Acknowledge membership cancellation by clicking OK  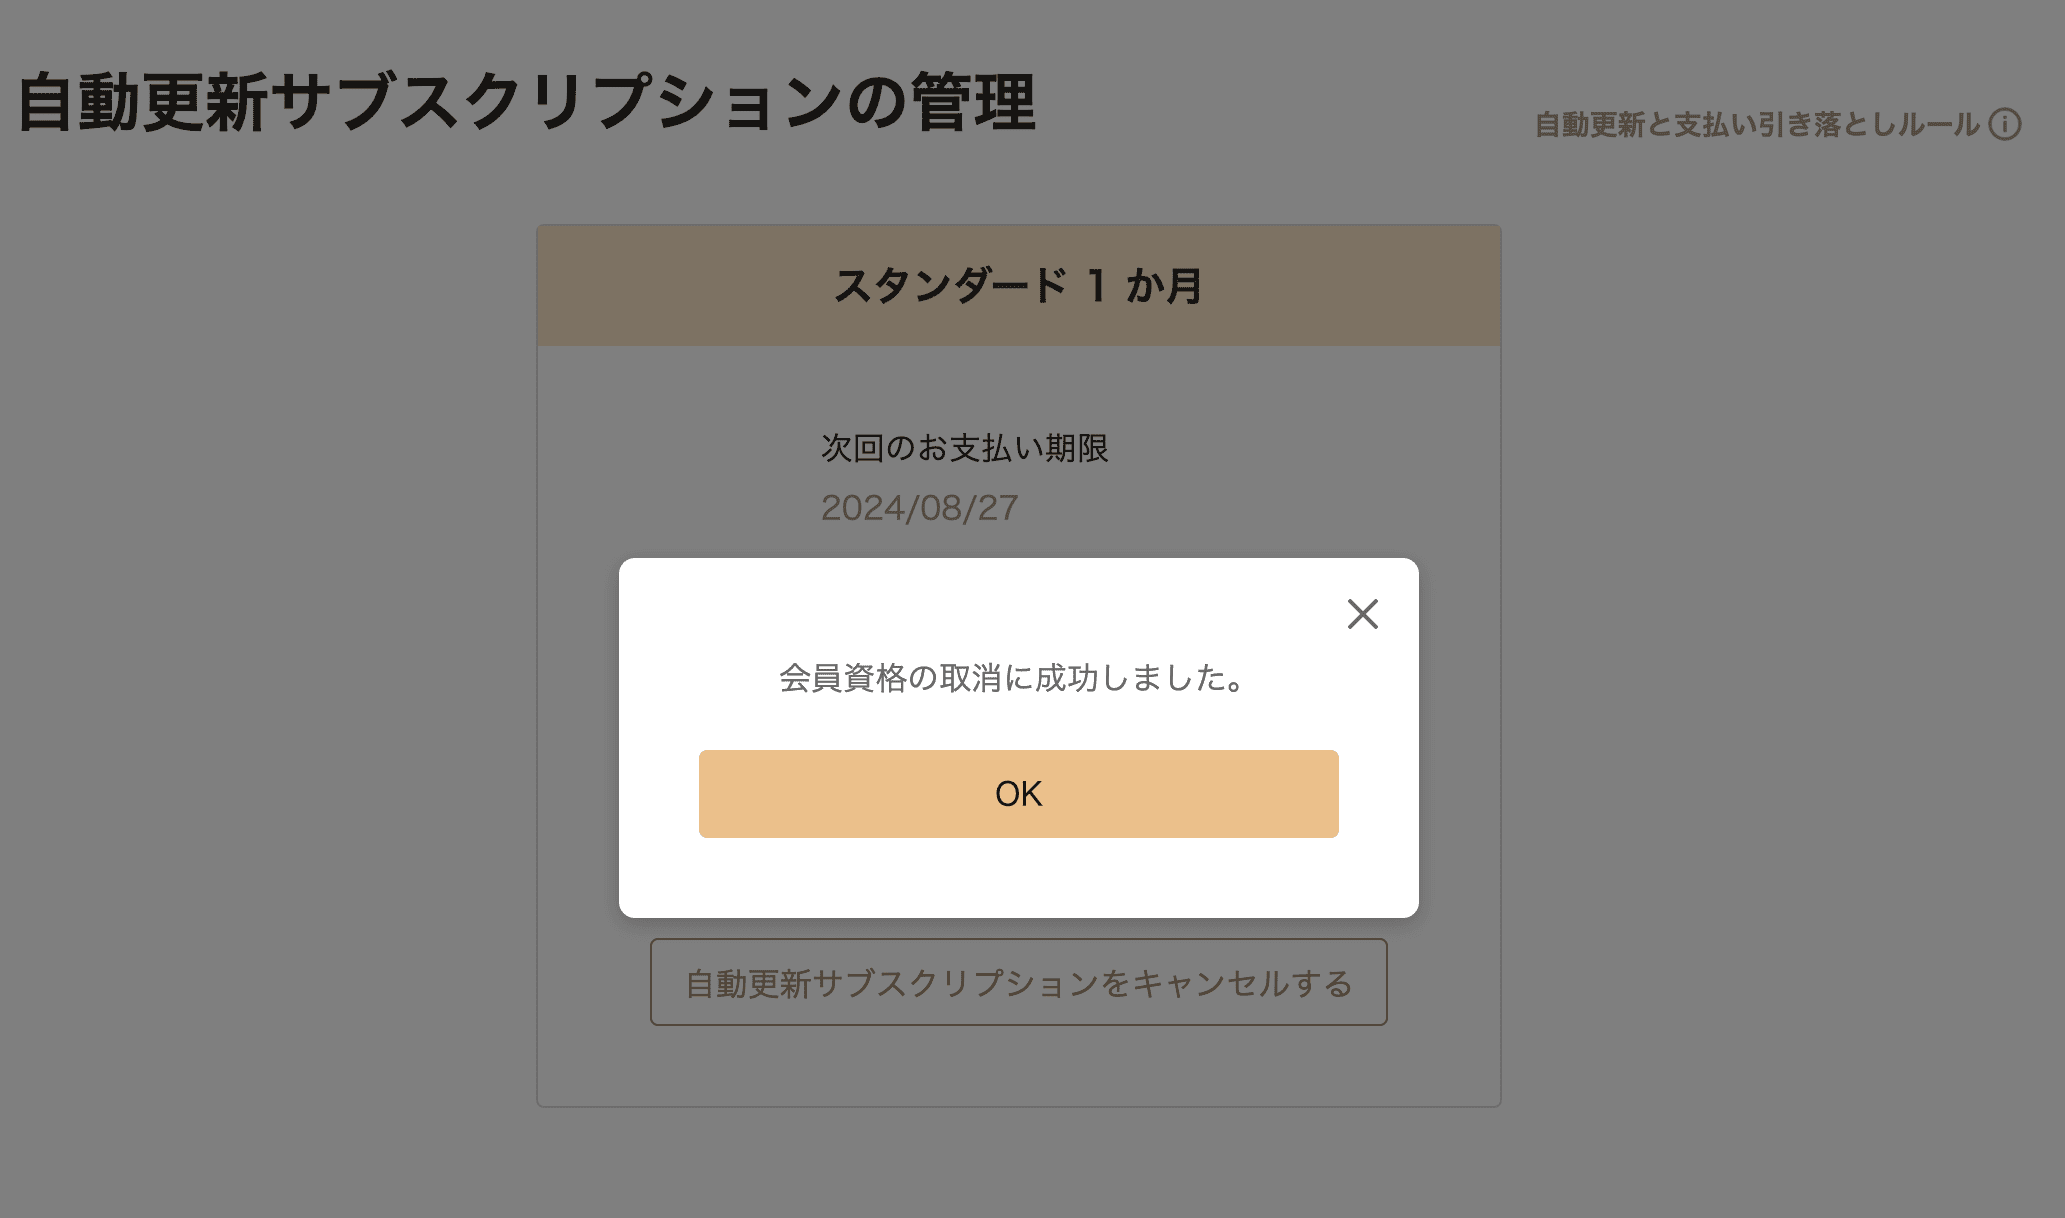click(1018, 794)
